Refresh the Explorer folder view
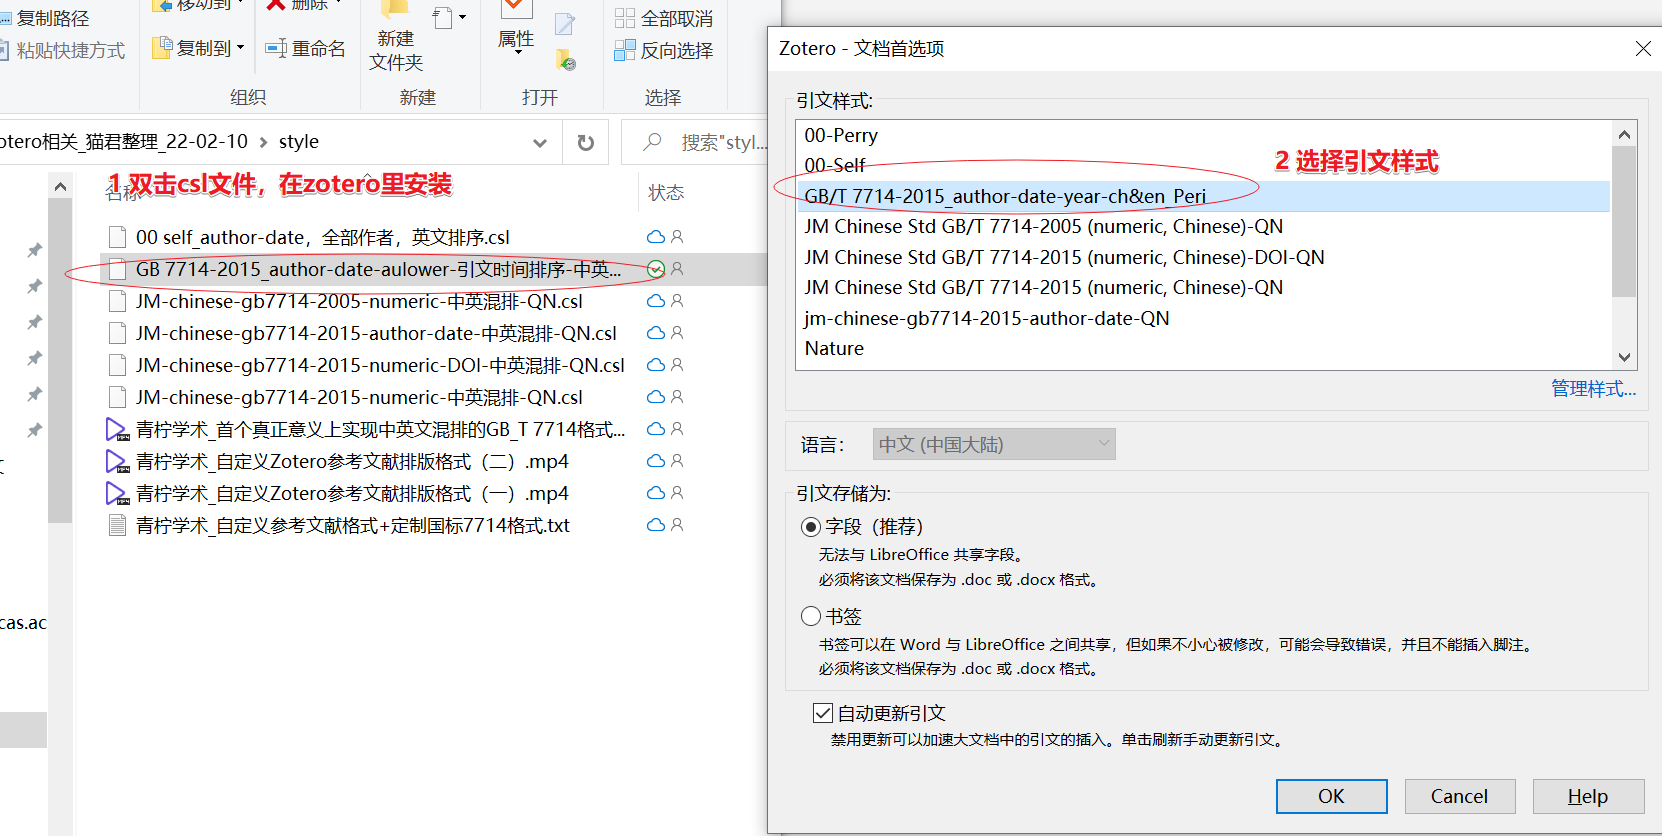 coord(586,142)
